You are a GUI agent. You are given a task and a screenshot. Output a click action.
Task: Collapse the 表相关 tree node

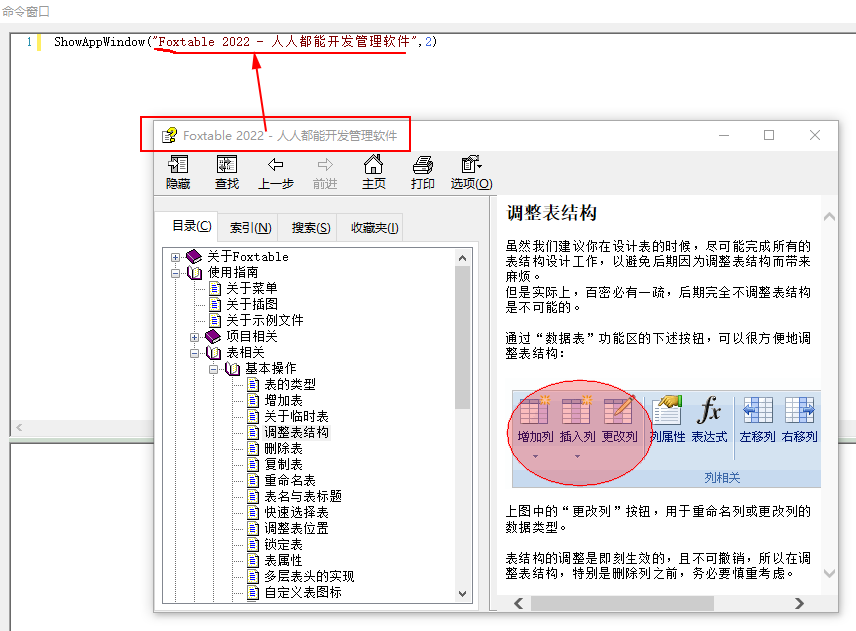click(x=194, y=353)
